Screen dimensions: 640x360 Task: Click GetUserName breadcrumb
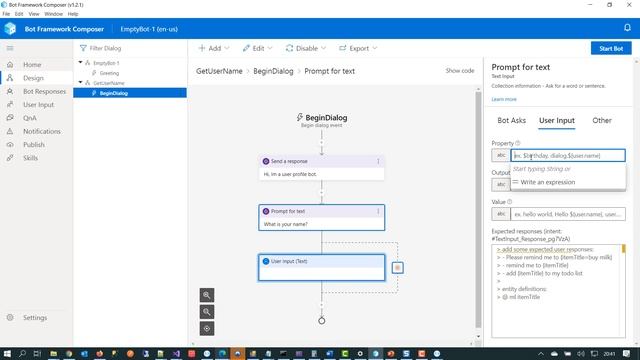219,71
